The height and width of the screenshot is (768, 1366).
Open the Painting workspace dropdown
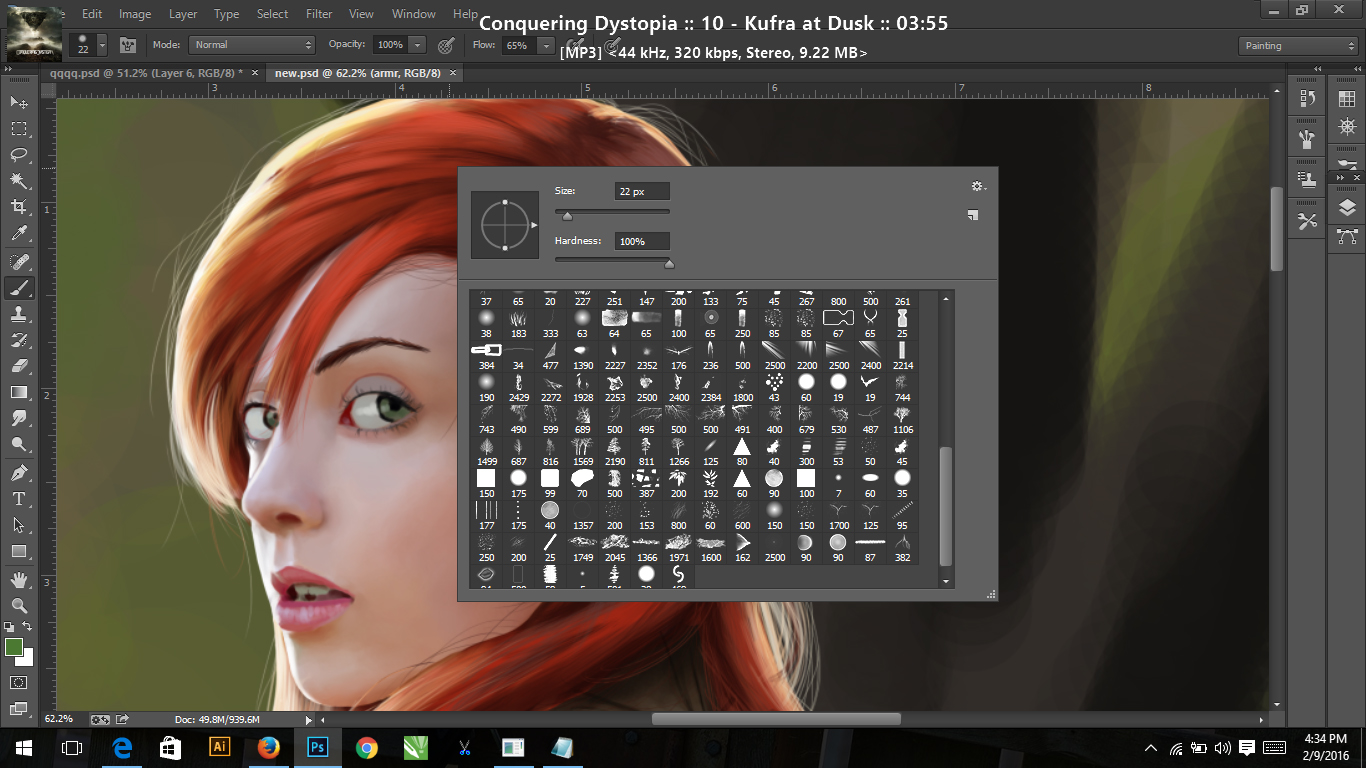click(1298, 46)
